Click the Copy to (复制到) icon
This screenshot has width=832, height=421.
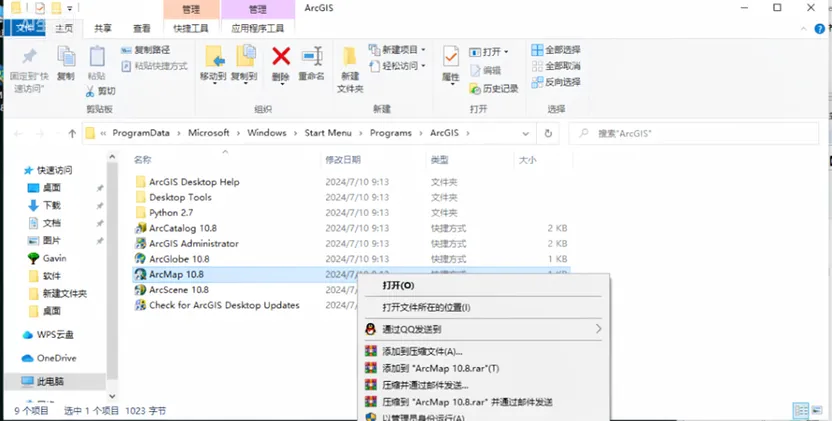pyautogui.click(x=245, y=57)
